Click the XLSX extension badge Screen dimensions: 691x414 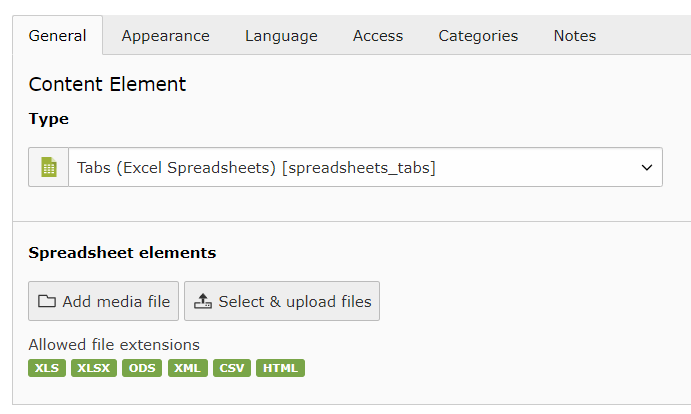[94, 368]
